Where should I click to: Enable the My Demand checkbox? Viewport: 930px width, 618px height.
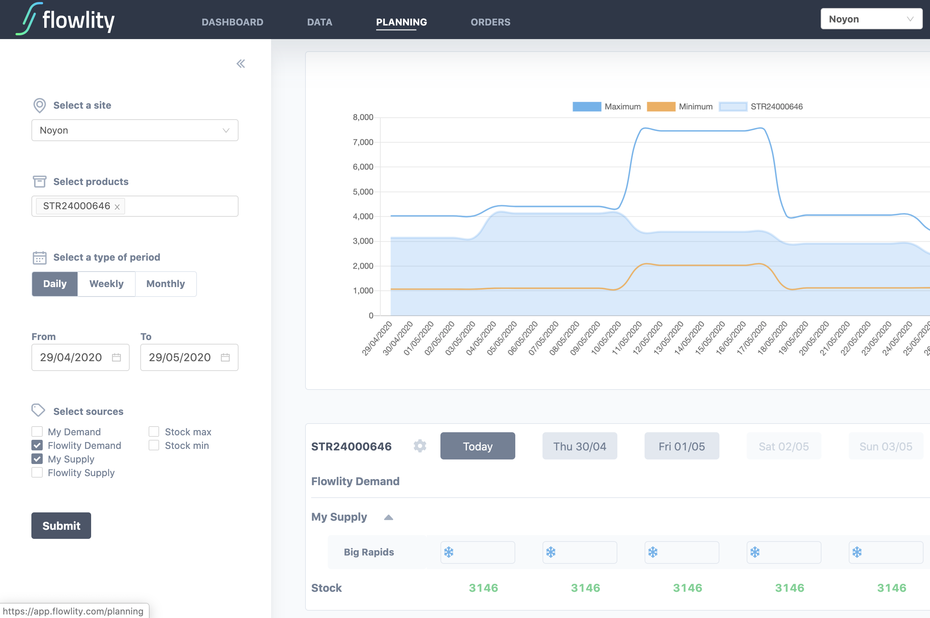pos(37,432)
